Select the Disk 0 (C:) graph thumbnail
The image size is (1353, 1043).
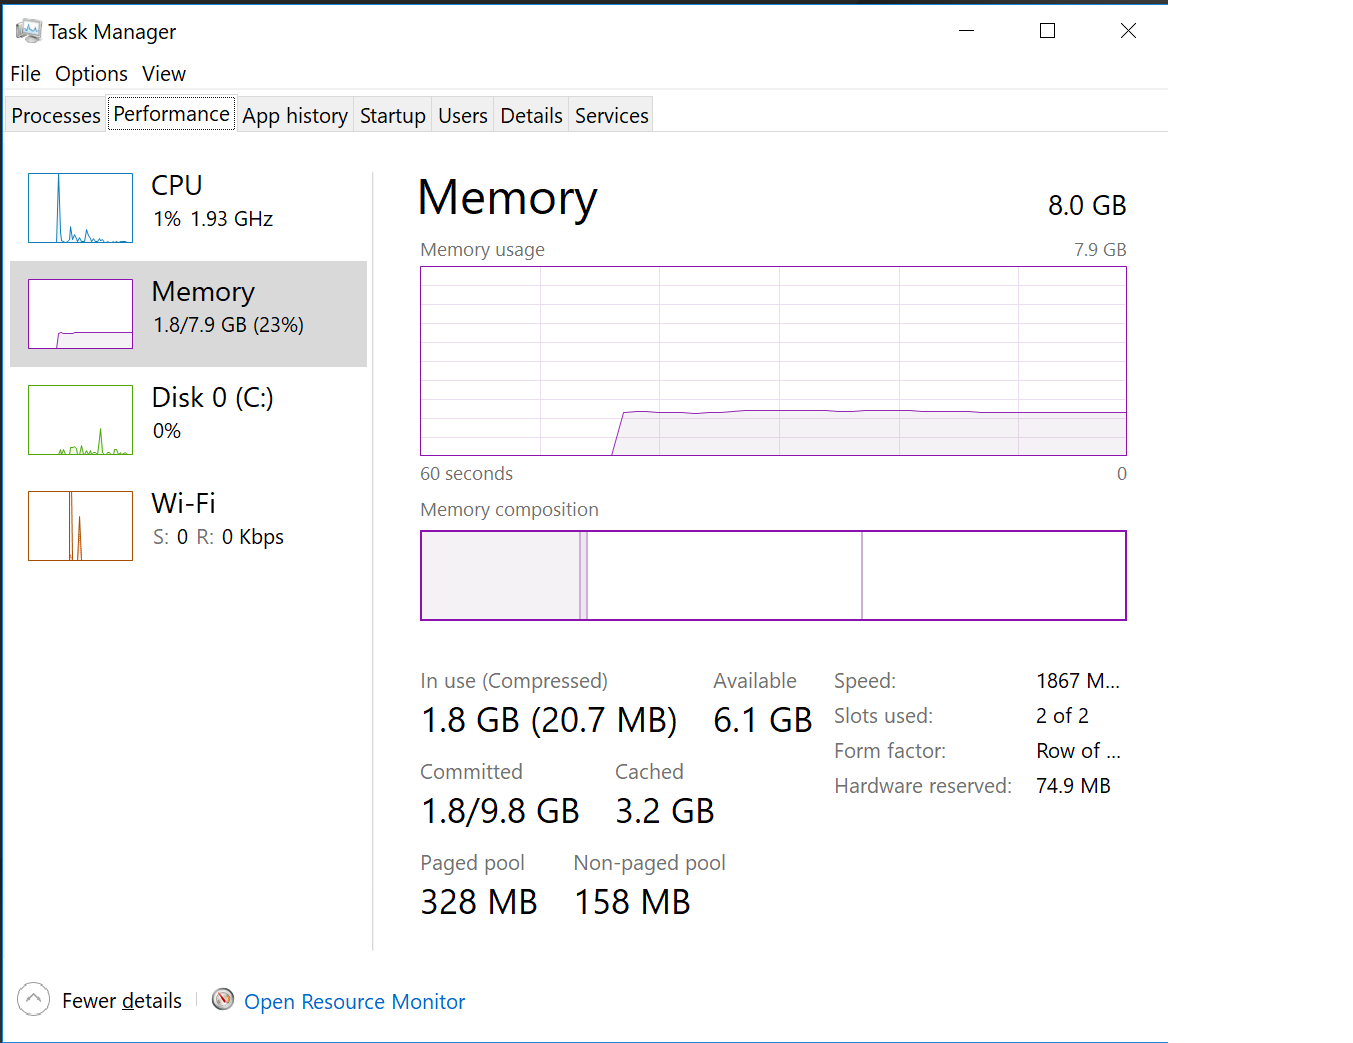[x=80, y=420]
